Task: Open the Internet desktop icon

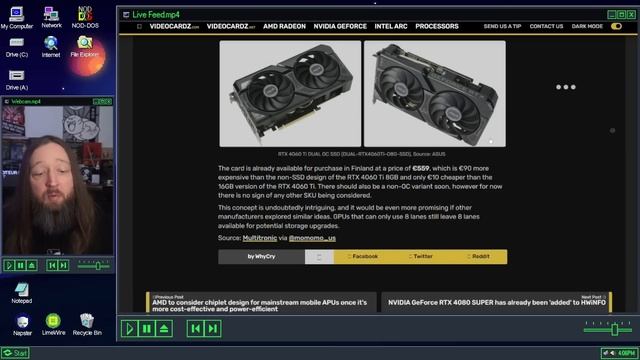Action: click(x=51, y=47)
